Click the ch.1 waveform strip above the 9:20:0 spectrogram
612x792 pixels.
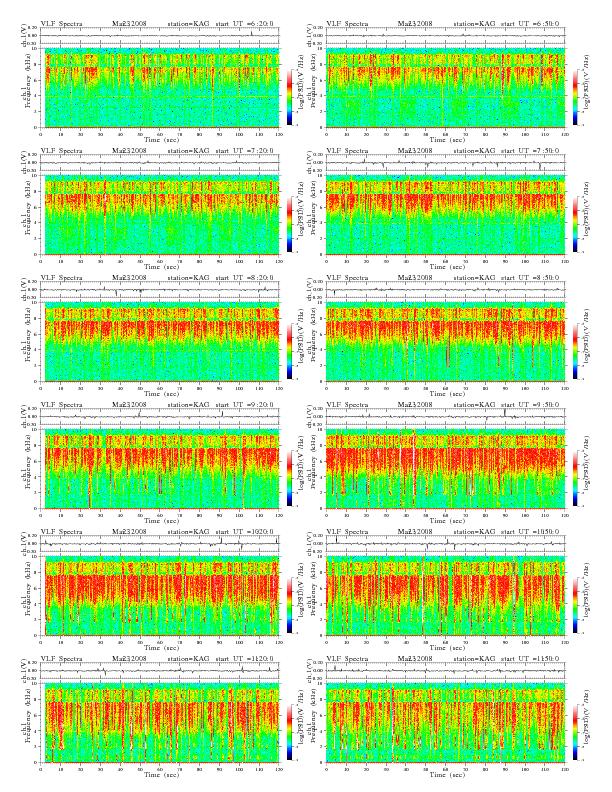tap(160, 417)
